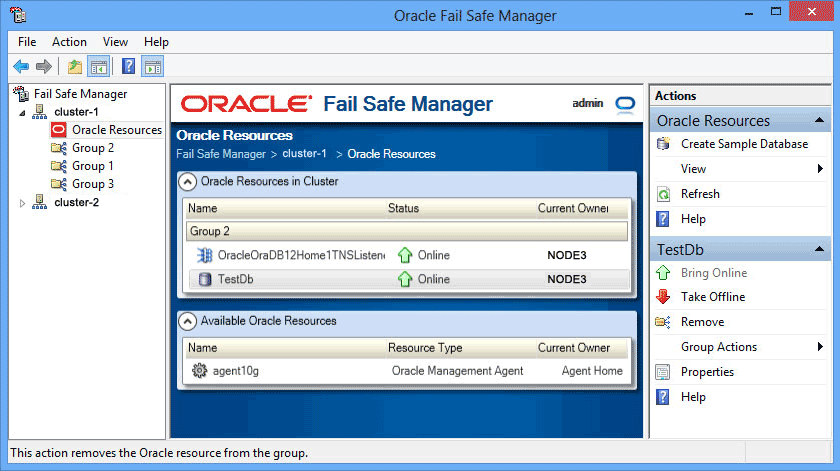Viewport: 840px width, 471px height.
Task: Collapse the Available Oracle Resources section
Action: pos(187,322)
